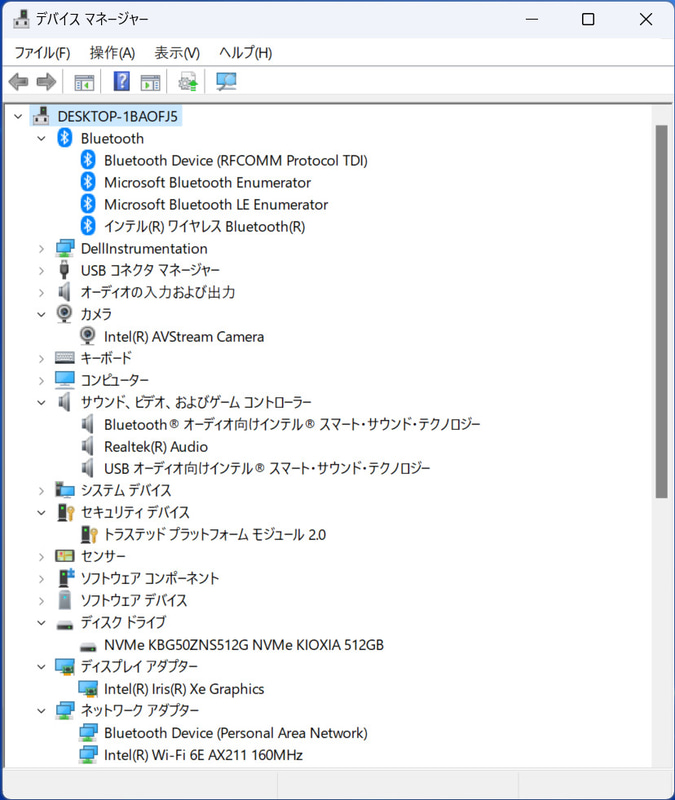Click the Back arrow toolbar icon
Screen dimensions: 675x800
point(18,82)
